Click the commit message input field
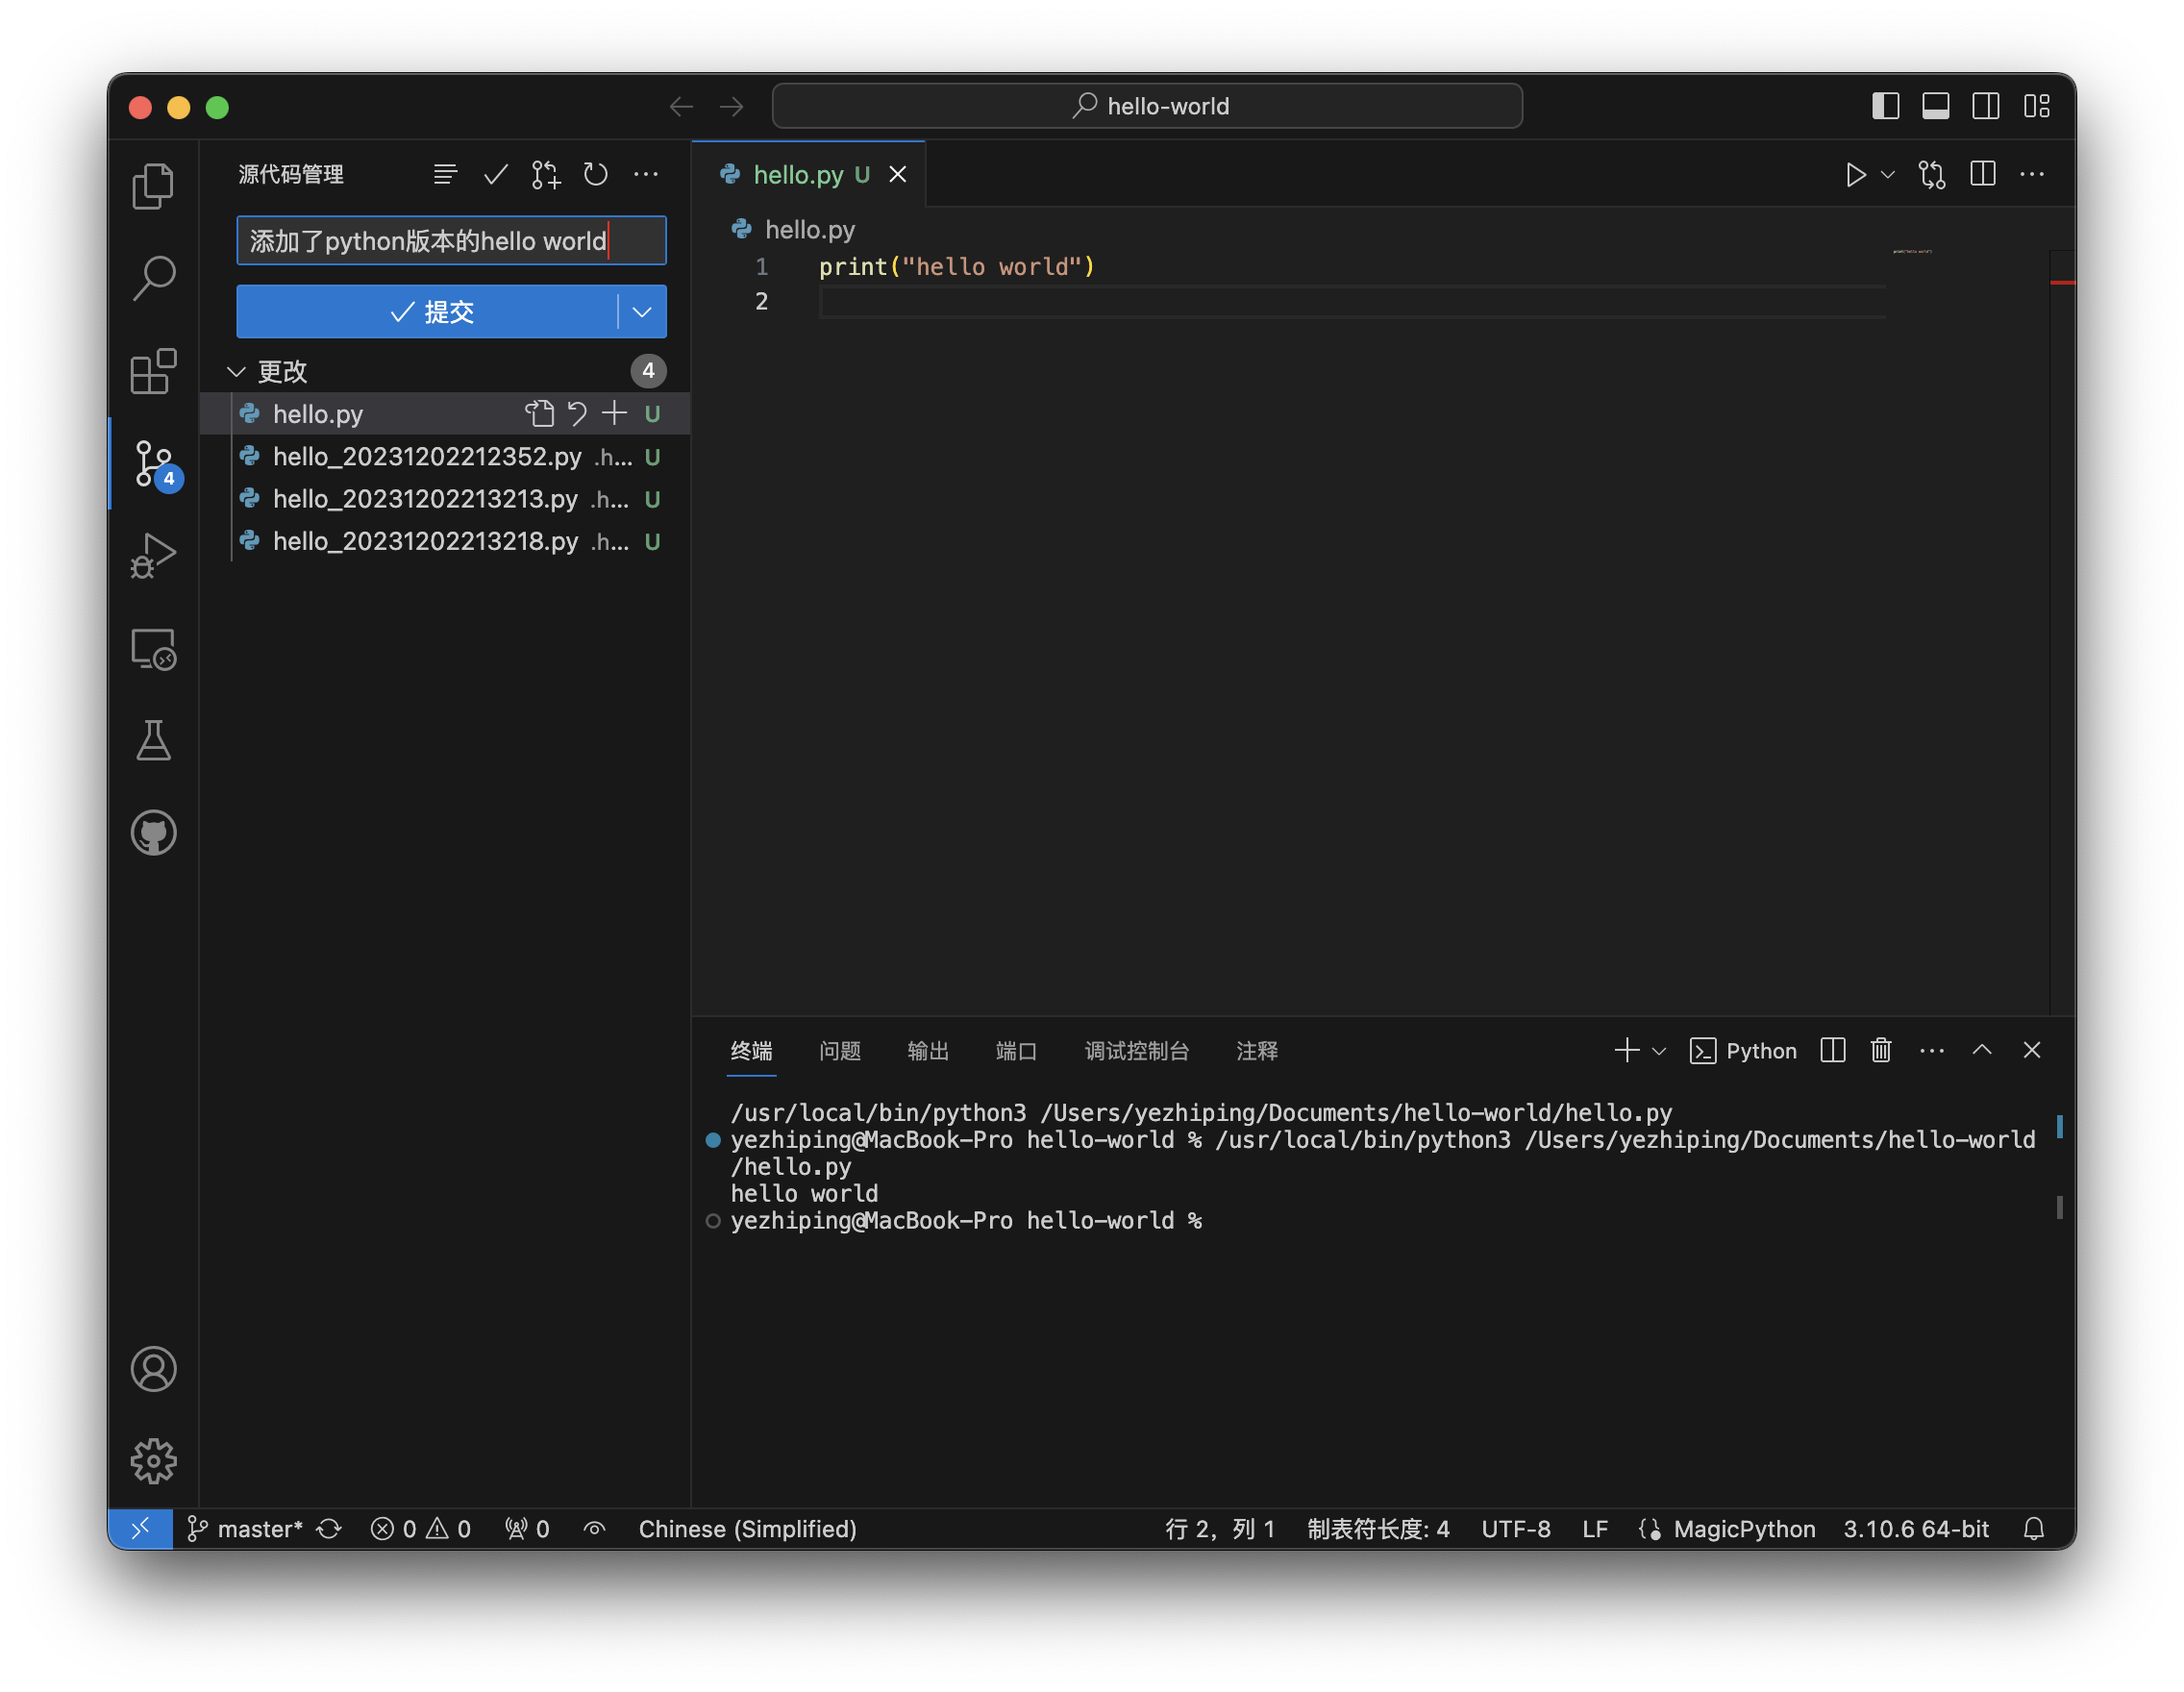Screen dimensions: 2184x1692 pyautogui.click(x=451, y=241)
